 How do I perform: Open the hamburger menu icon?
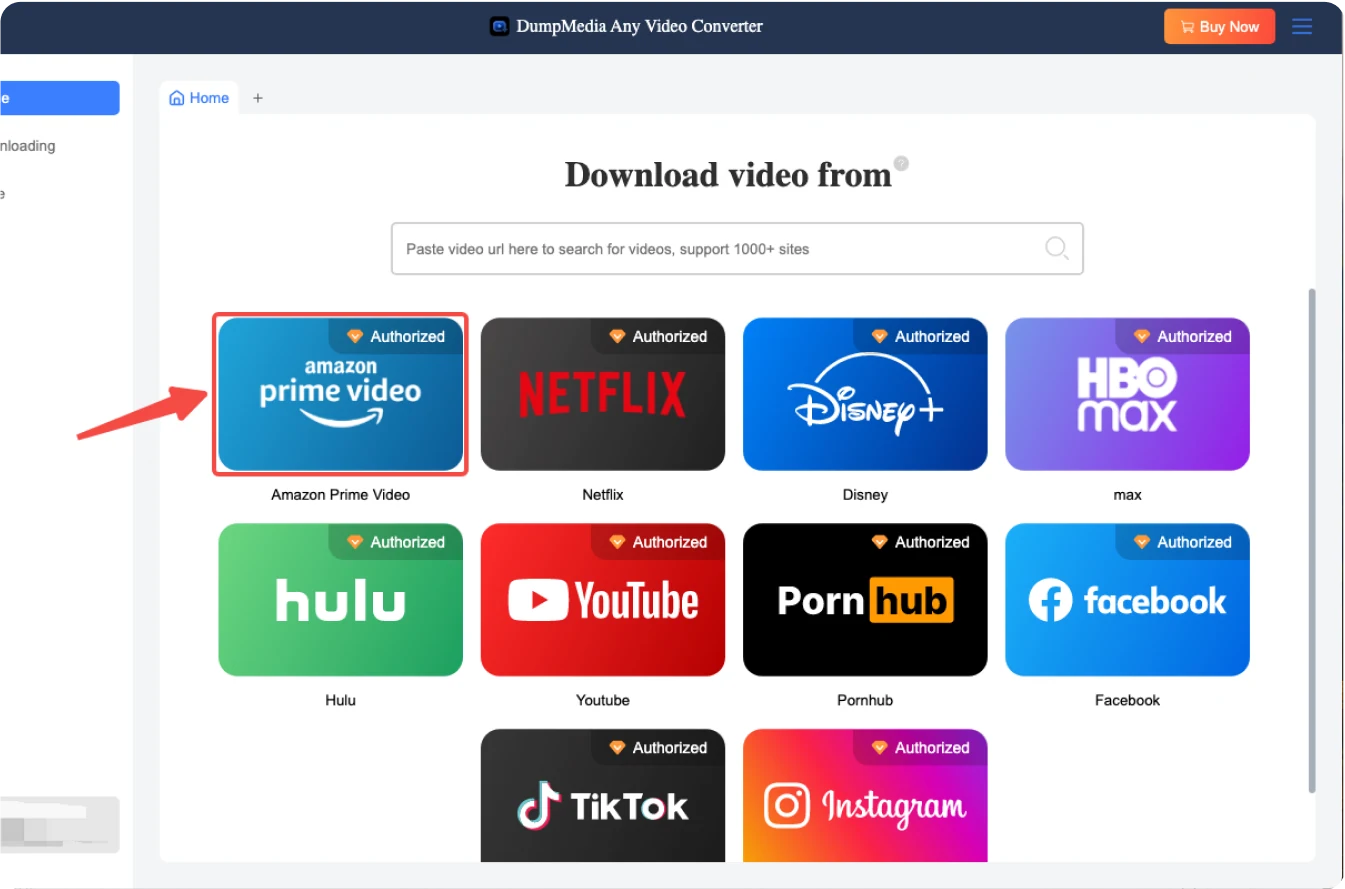pyautogui.click(x=1302, y=27)
